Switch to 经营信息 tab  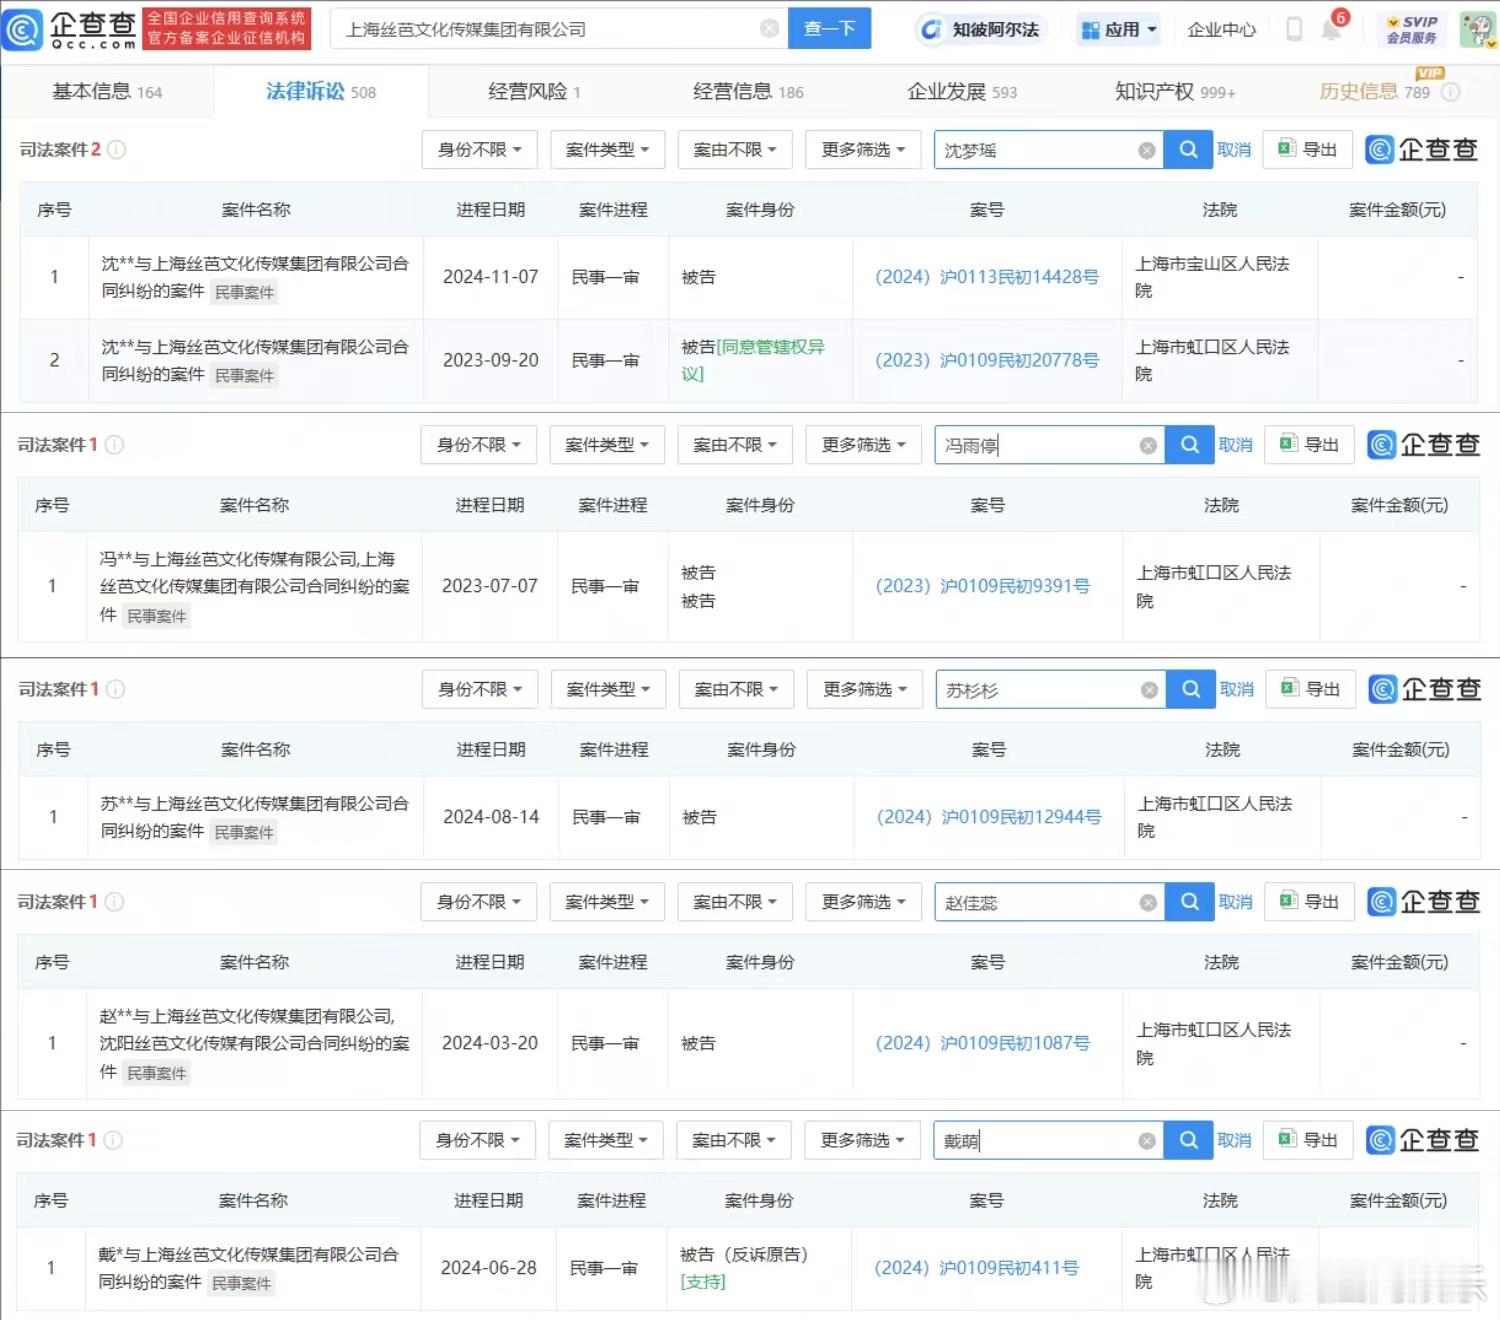[748, 92]
